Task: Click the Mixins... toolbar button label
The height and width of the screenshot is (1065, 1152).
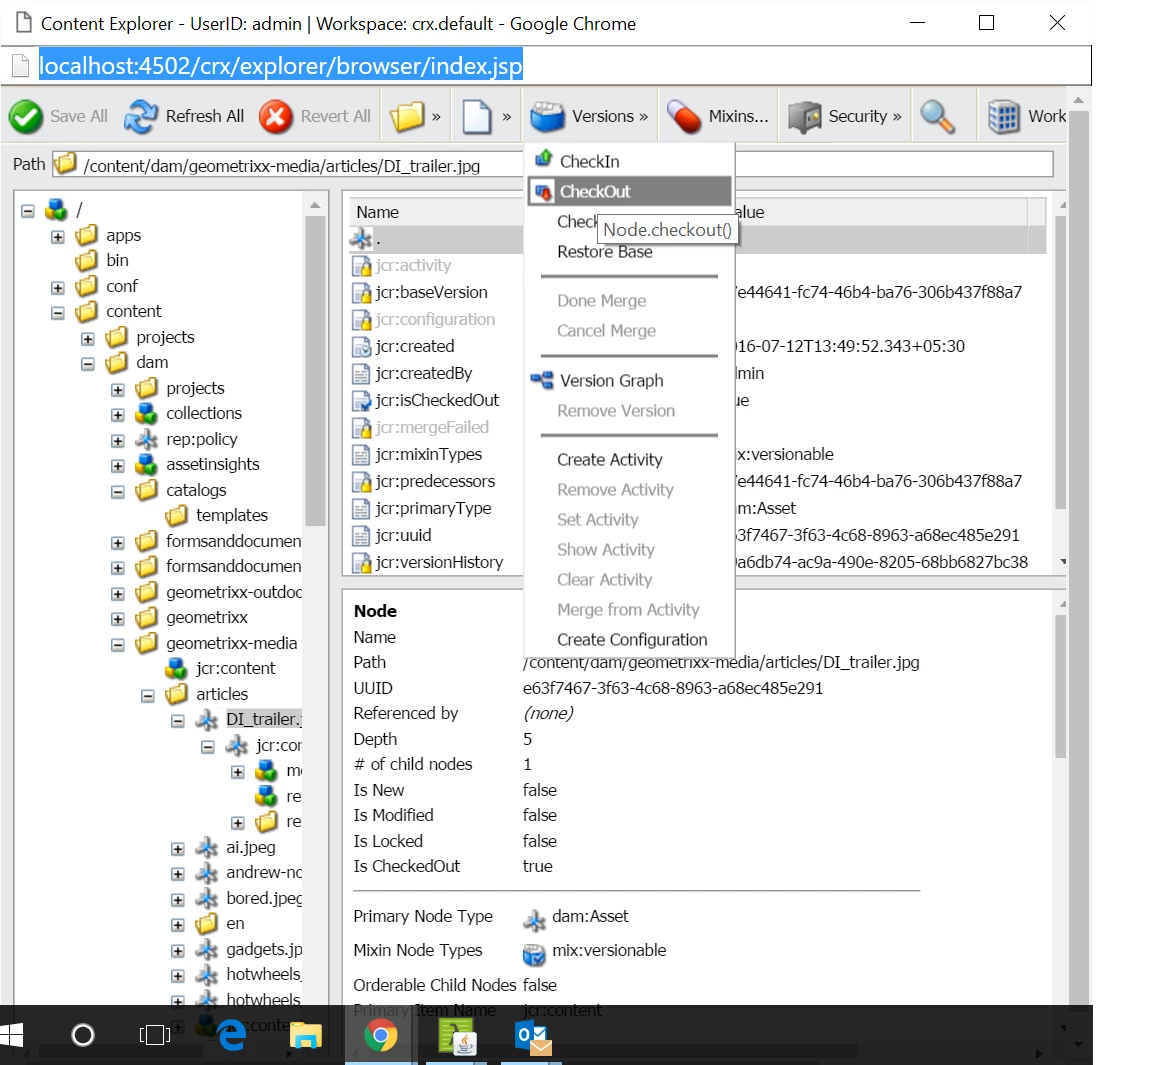Action: (x=738, y=116)
